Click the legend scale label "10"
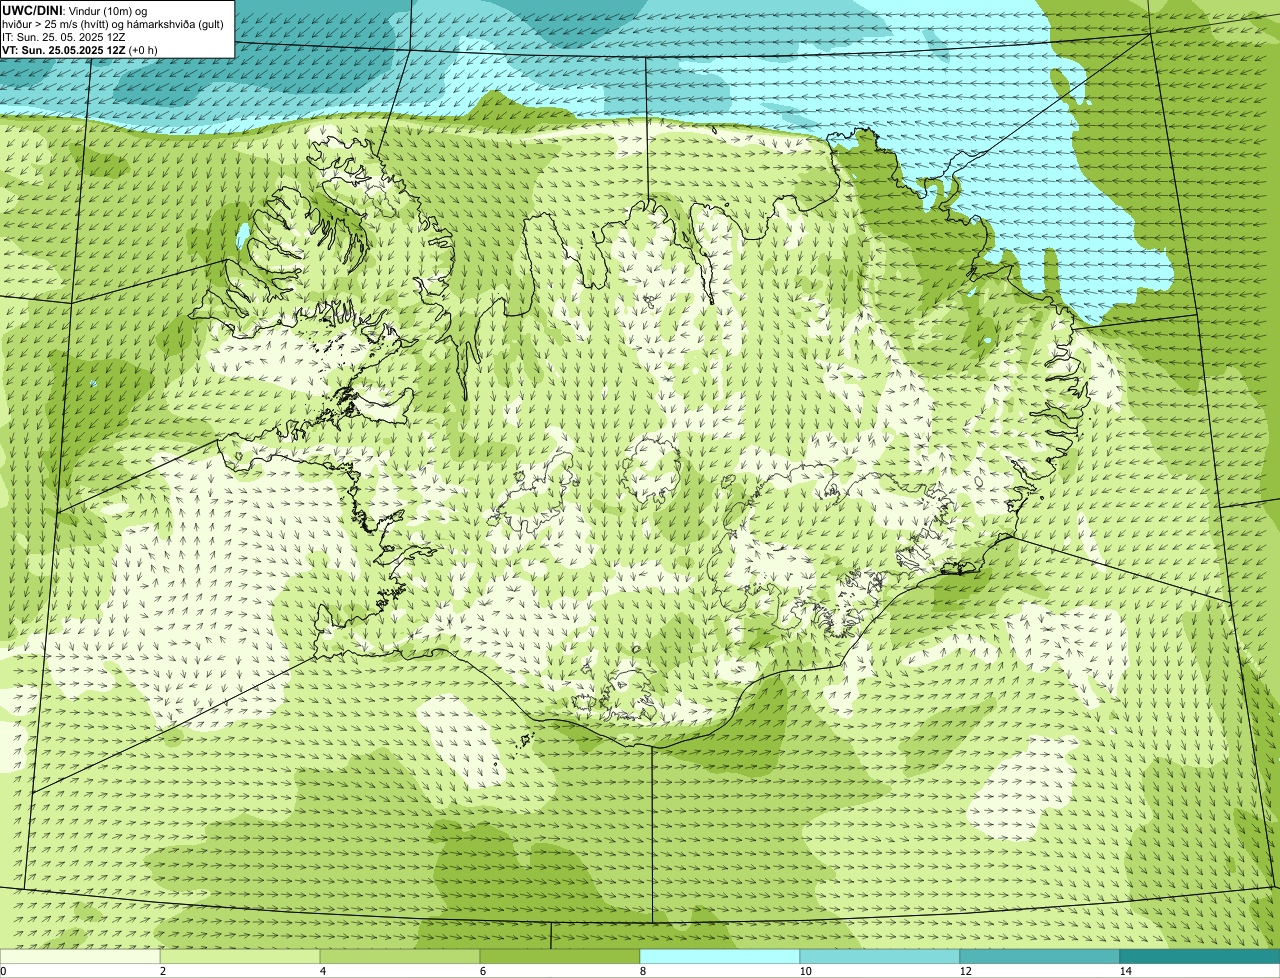The height and width of the screenshot is (978, 1280). (805, 971)
